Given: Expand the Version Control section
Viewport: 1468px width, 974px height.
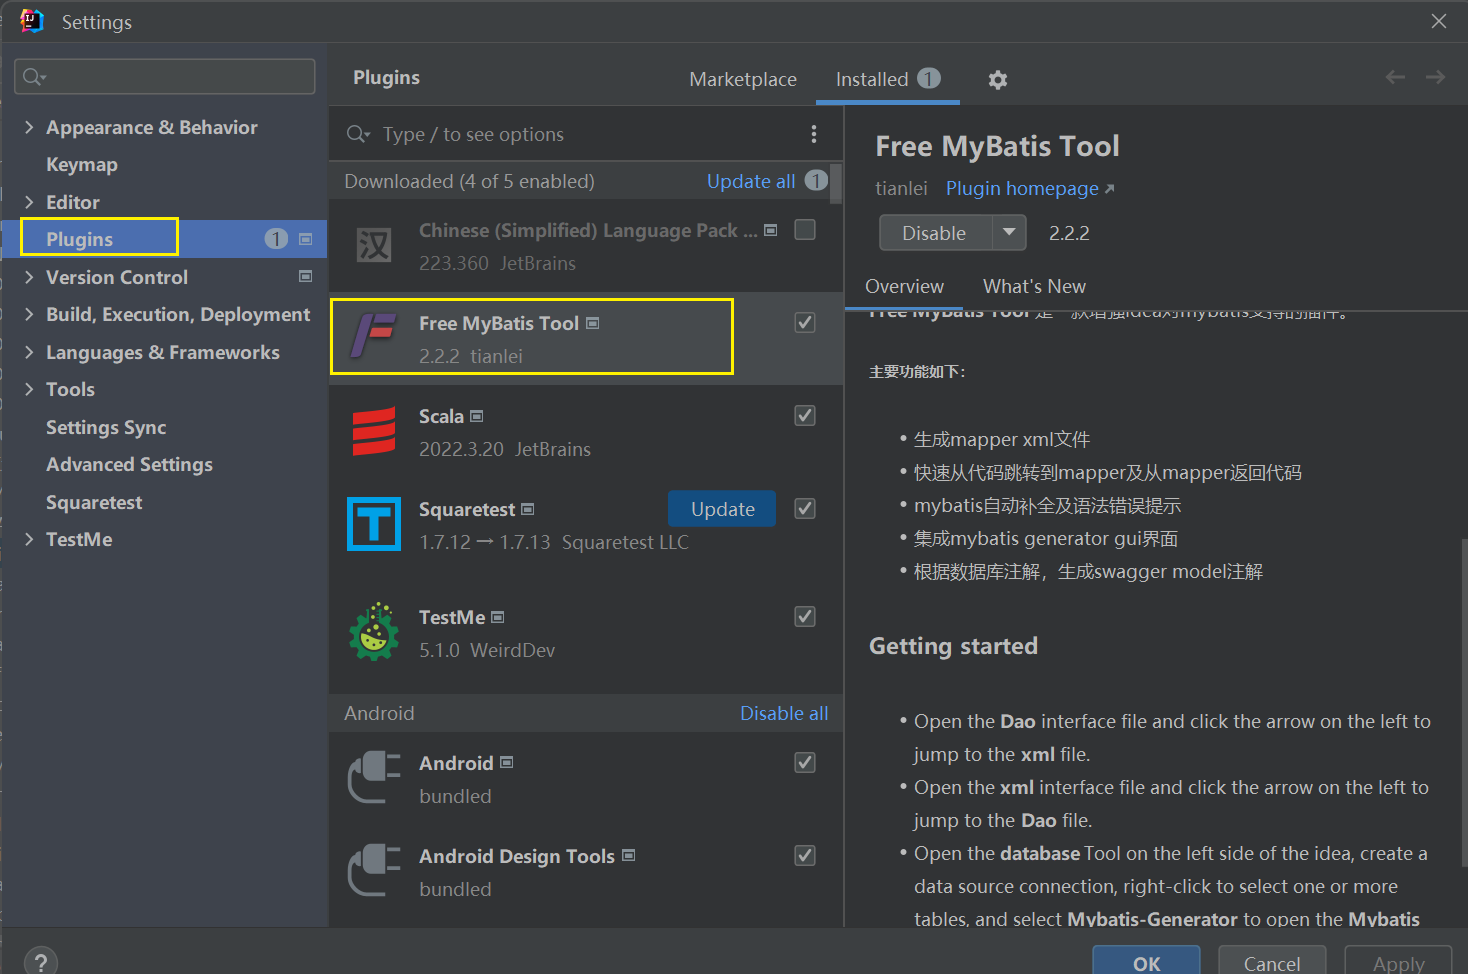Looking at the screenshot, I should (29, 277).
